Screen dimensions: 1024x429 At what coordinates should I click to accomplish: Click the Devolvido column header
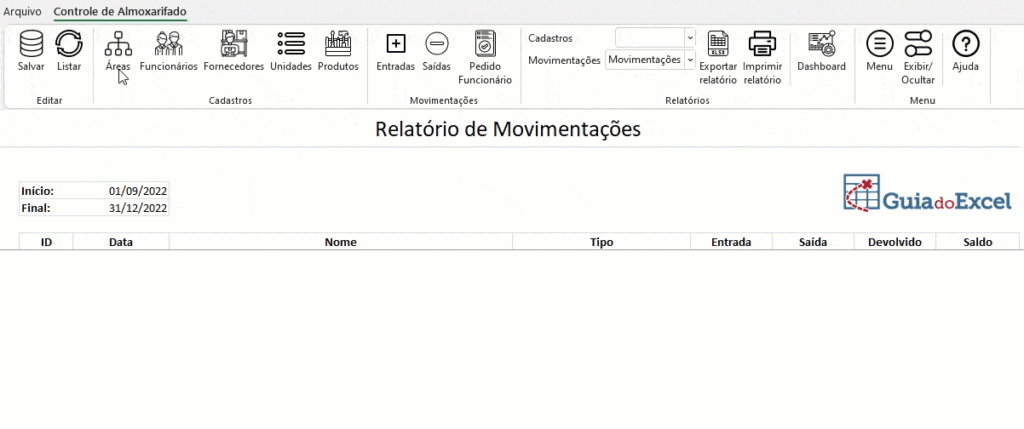[x=895, y=242]
